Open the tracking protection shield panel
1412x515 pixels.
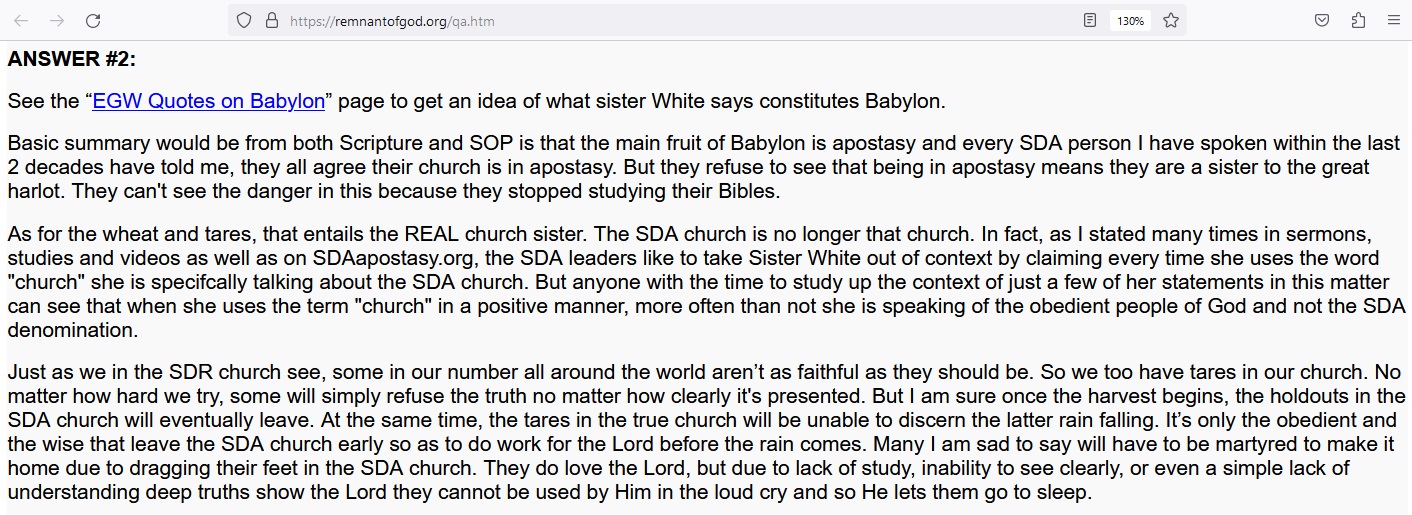coord(244,20)
